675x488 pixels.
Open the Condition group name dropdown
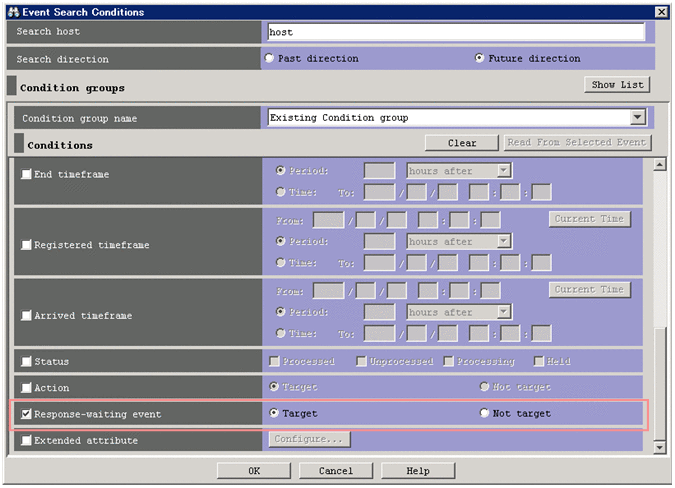click(x=638, y=118)
